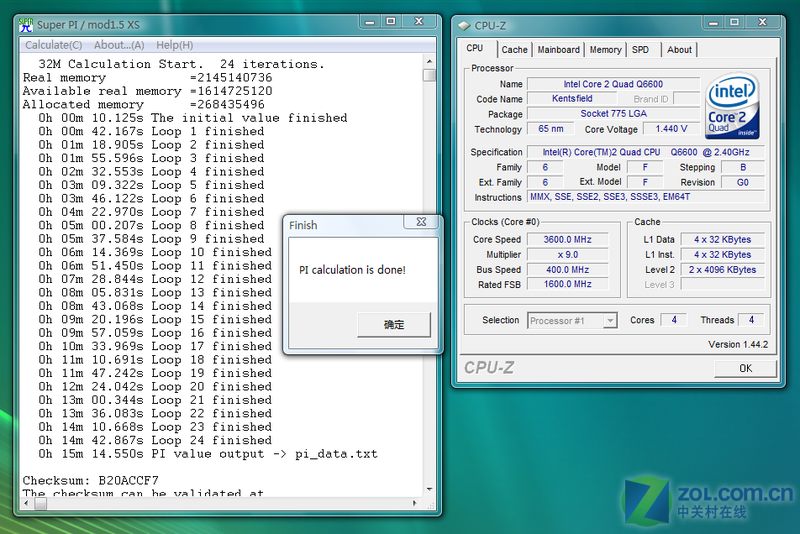Click the Name field 'Intel Core 2 Quad Q6600'
The width and height of the screenshot is (800, 534).
[613, 84]
